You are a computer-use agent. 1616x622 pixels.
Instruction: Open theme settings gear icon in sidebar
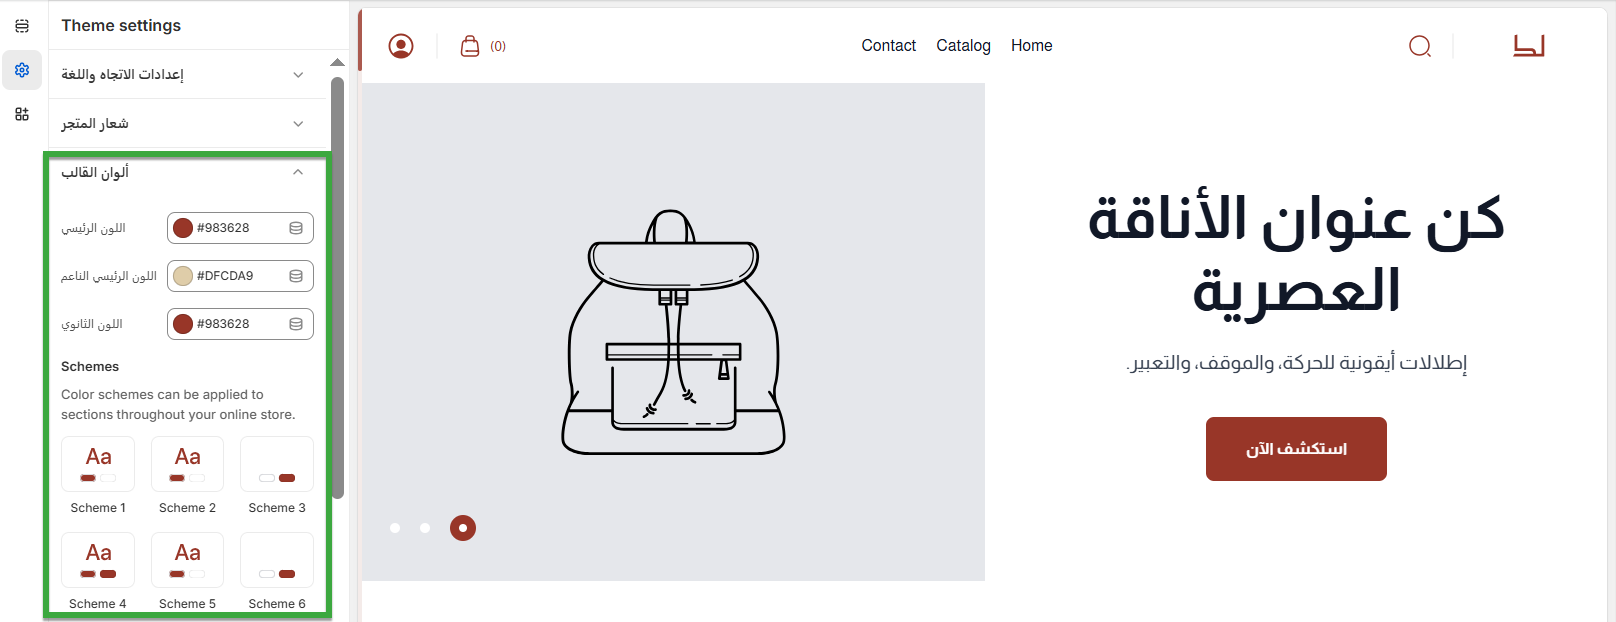coord(22,70)
